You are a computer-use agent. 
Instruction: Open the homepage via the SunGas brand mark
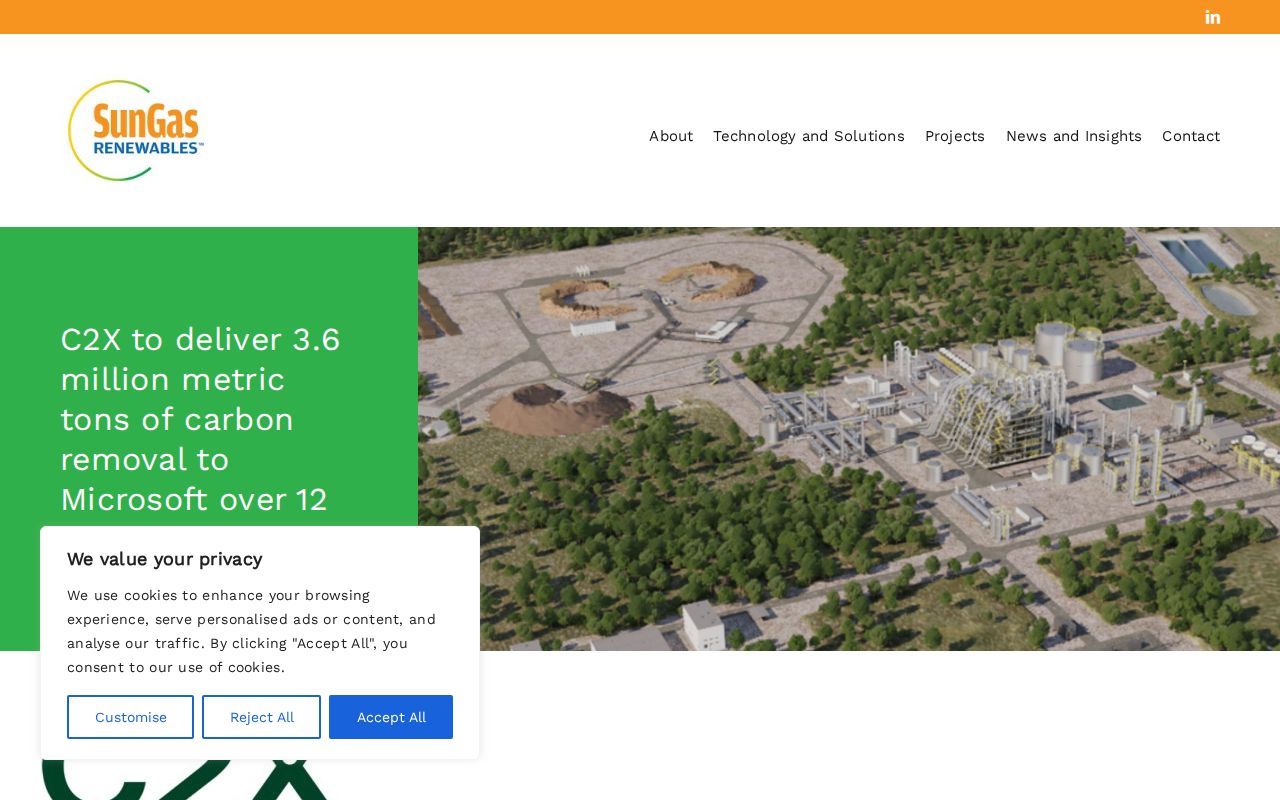coord(135,129)
